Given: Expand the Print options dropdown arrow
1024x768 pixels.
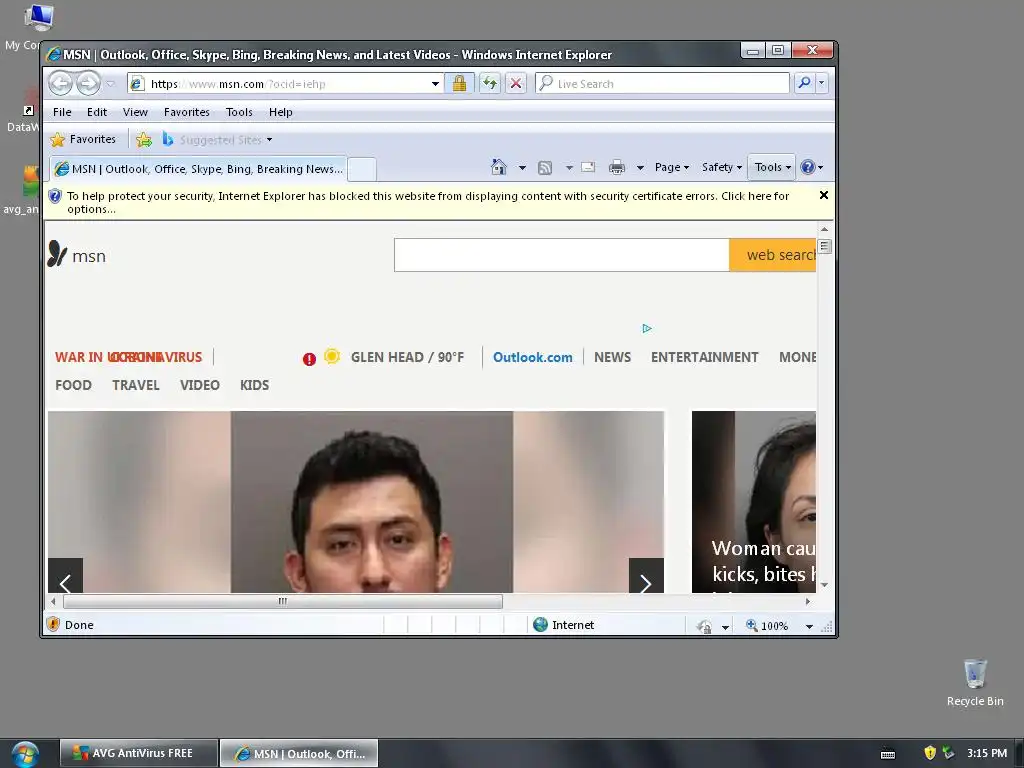Looking at the screenshot, I should pyautogui.click(x=640, y=168).
